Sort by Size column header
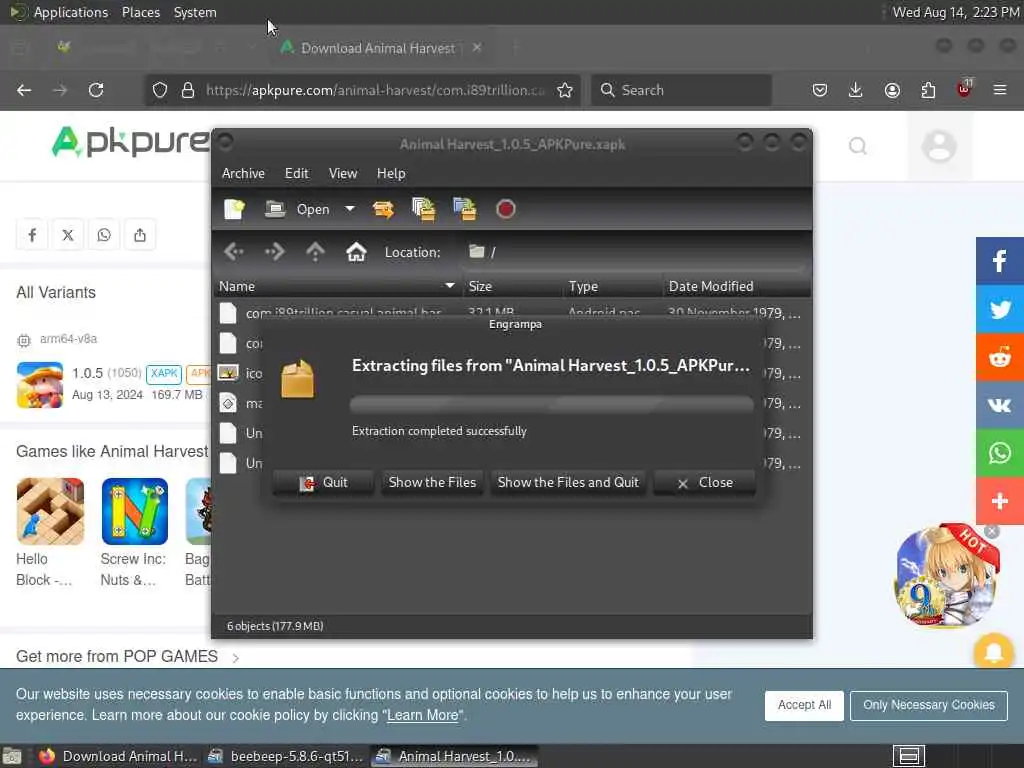Image resolution: width=1024 pixels, height=768 pixels. tap(513, 286)
